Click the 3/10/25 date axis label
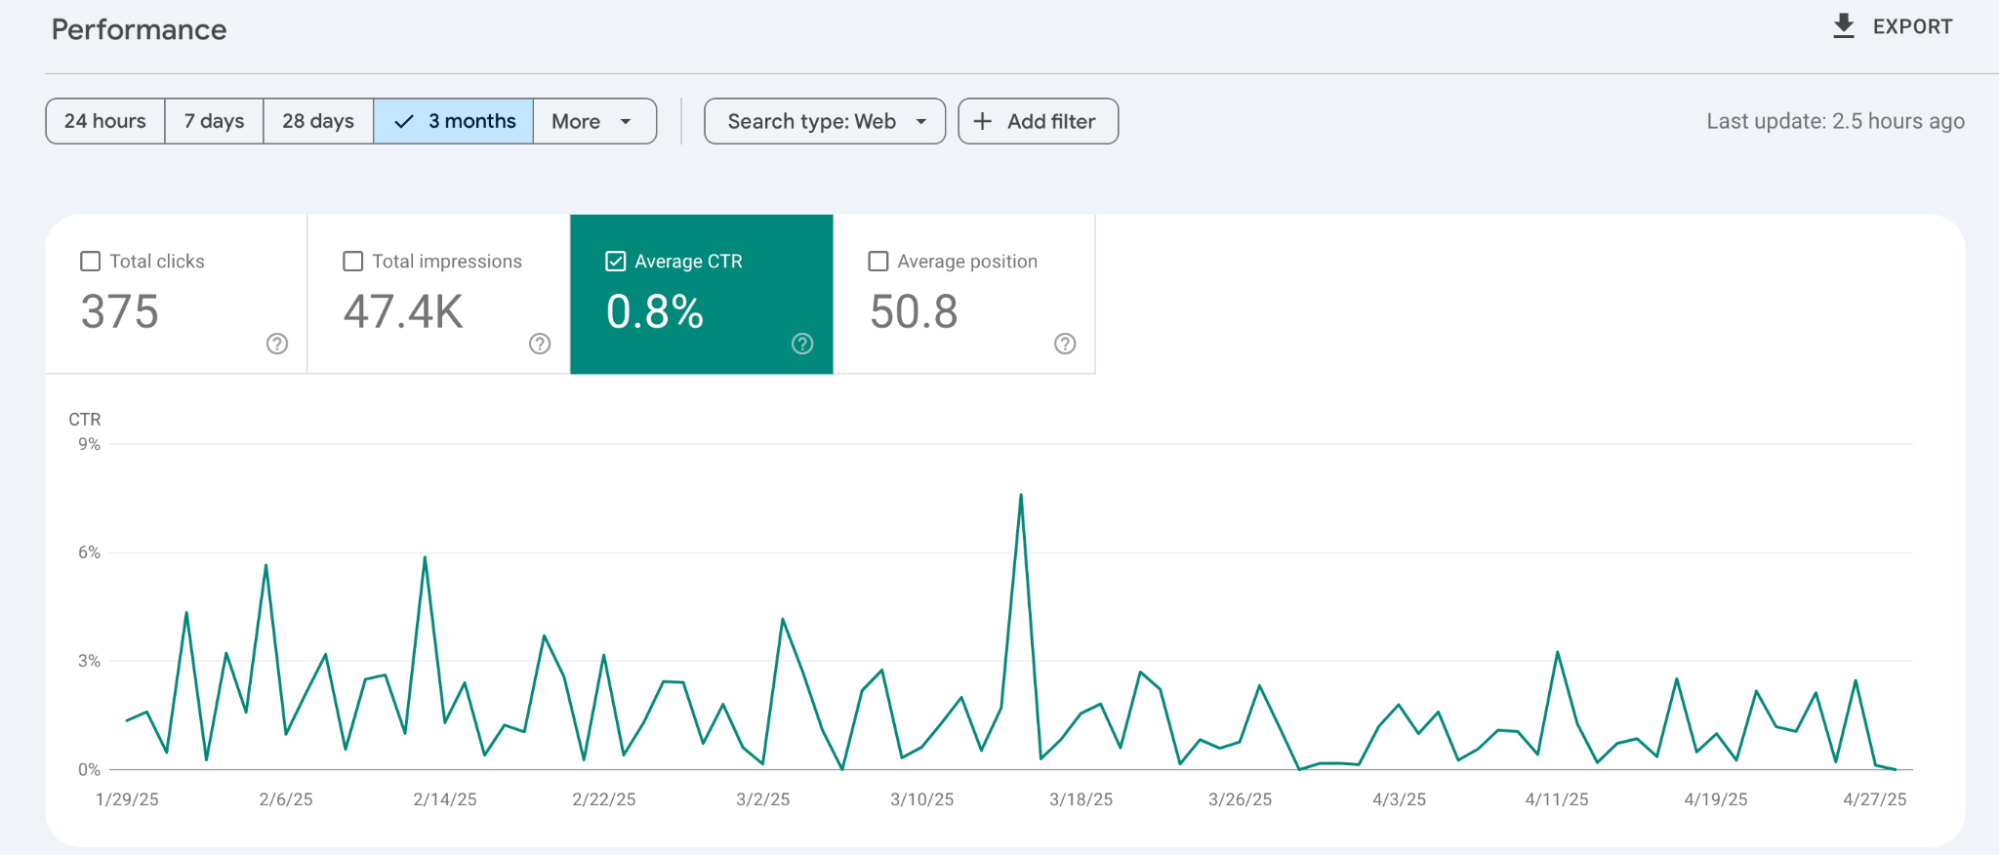 tap(922, 800)
